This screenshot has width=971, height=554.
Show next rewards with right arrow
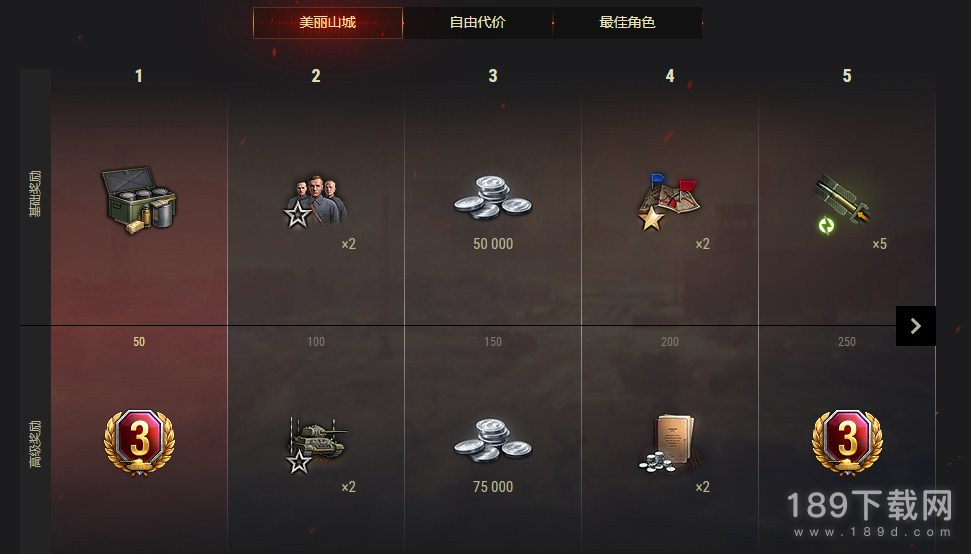click(916, 326)
